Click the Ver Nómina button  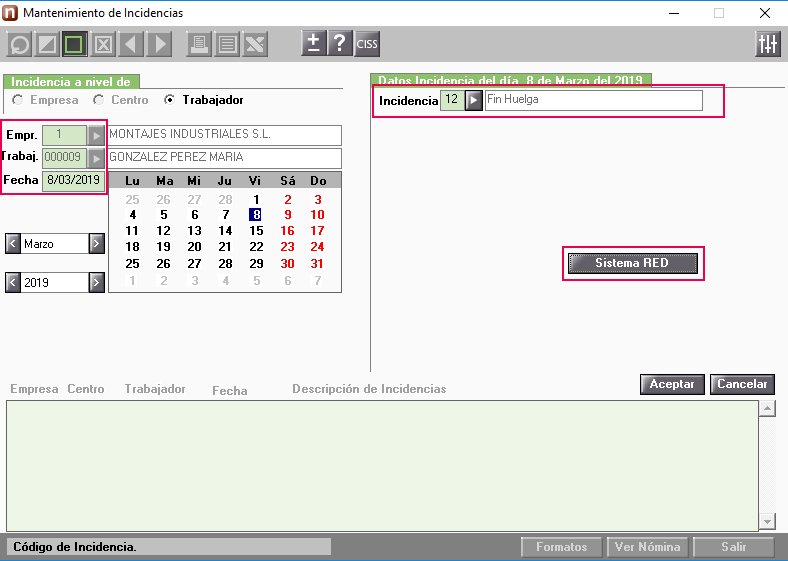click(x=648, y=547)
